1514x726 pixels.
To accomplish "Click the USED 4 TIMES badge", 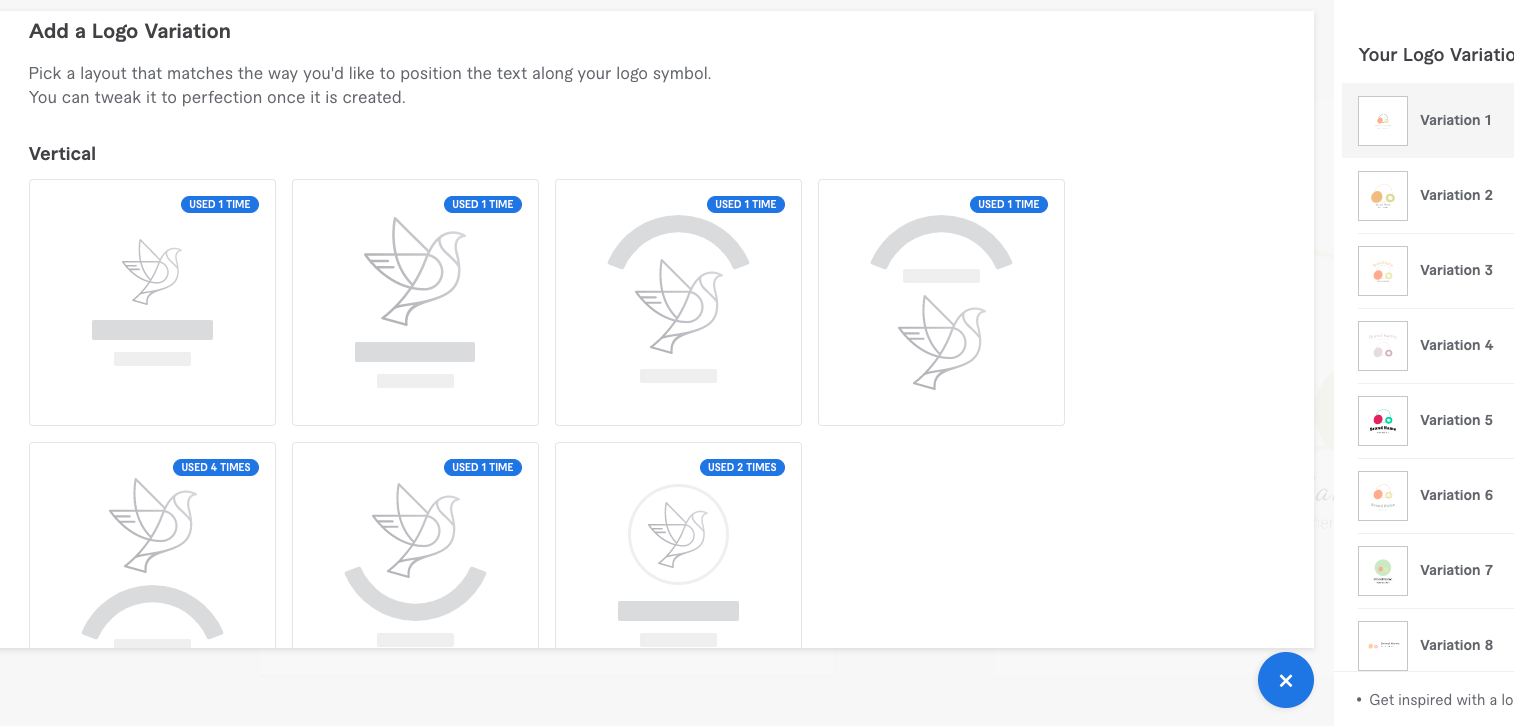I will 215,467.
